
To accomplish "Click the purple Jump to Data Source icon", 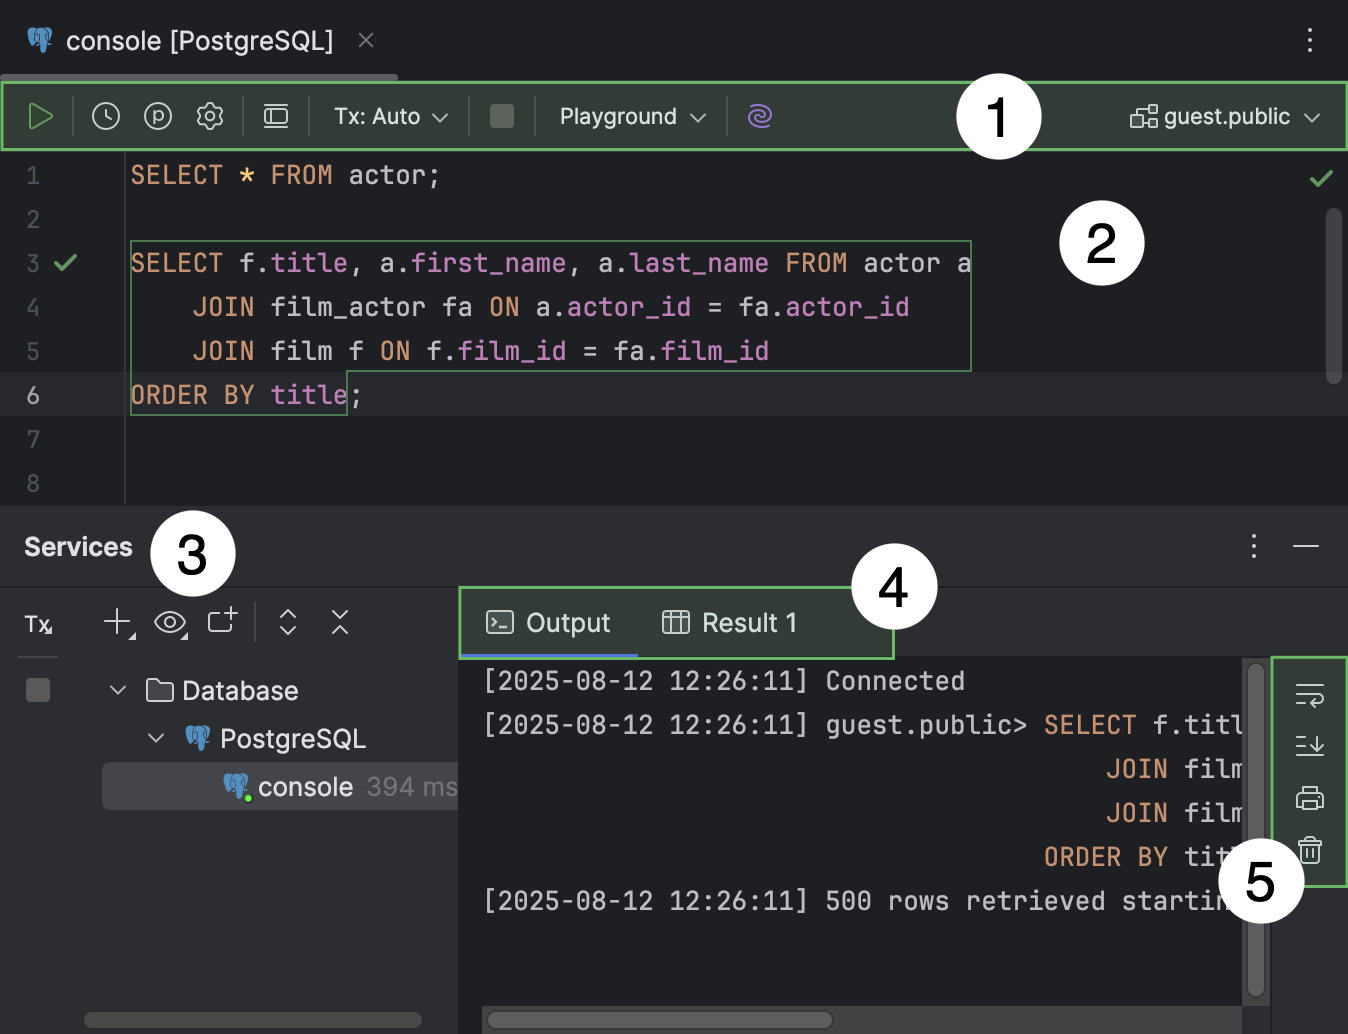I will 759,116.
